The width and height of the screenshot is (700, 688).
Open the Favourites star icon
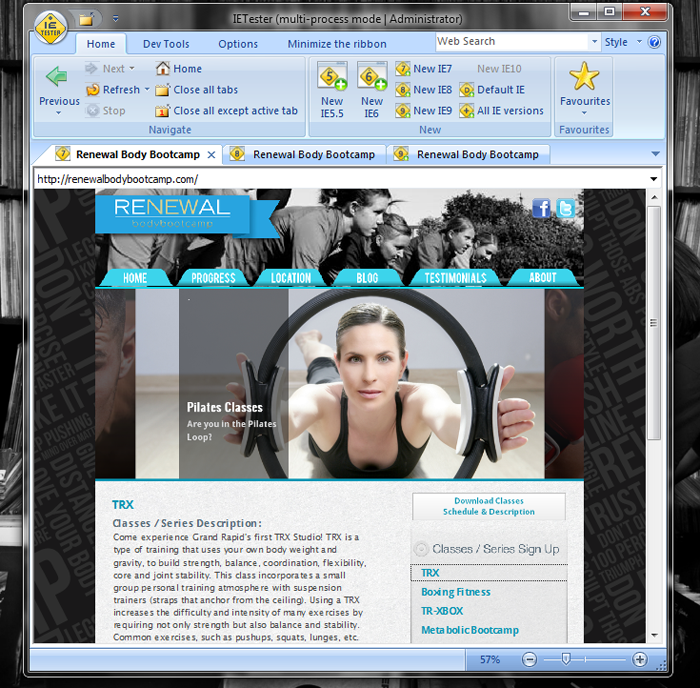pos(584,78)
